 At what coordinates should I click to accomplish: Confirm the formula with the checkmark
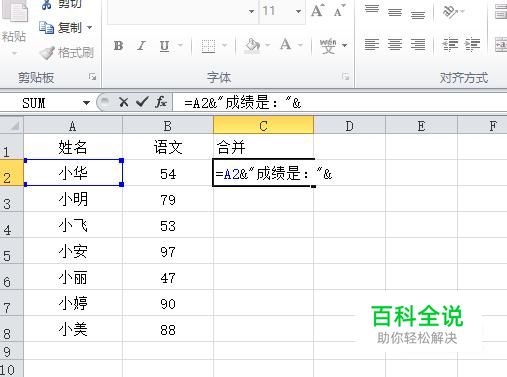point(142,102)
